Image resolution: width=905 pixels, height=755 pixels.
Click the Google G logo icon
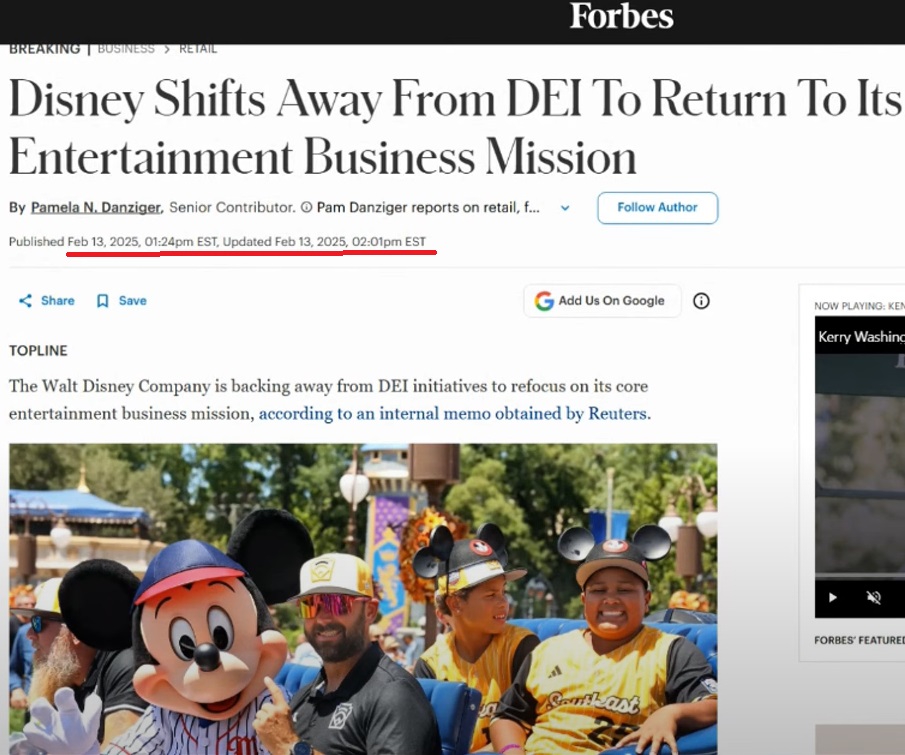544,301
